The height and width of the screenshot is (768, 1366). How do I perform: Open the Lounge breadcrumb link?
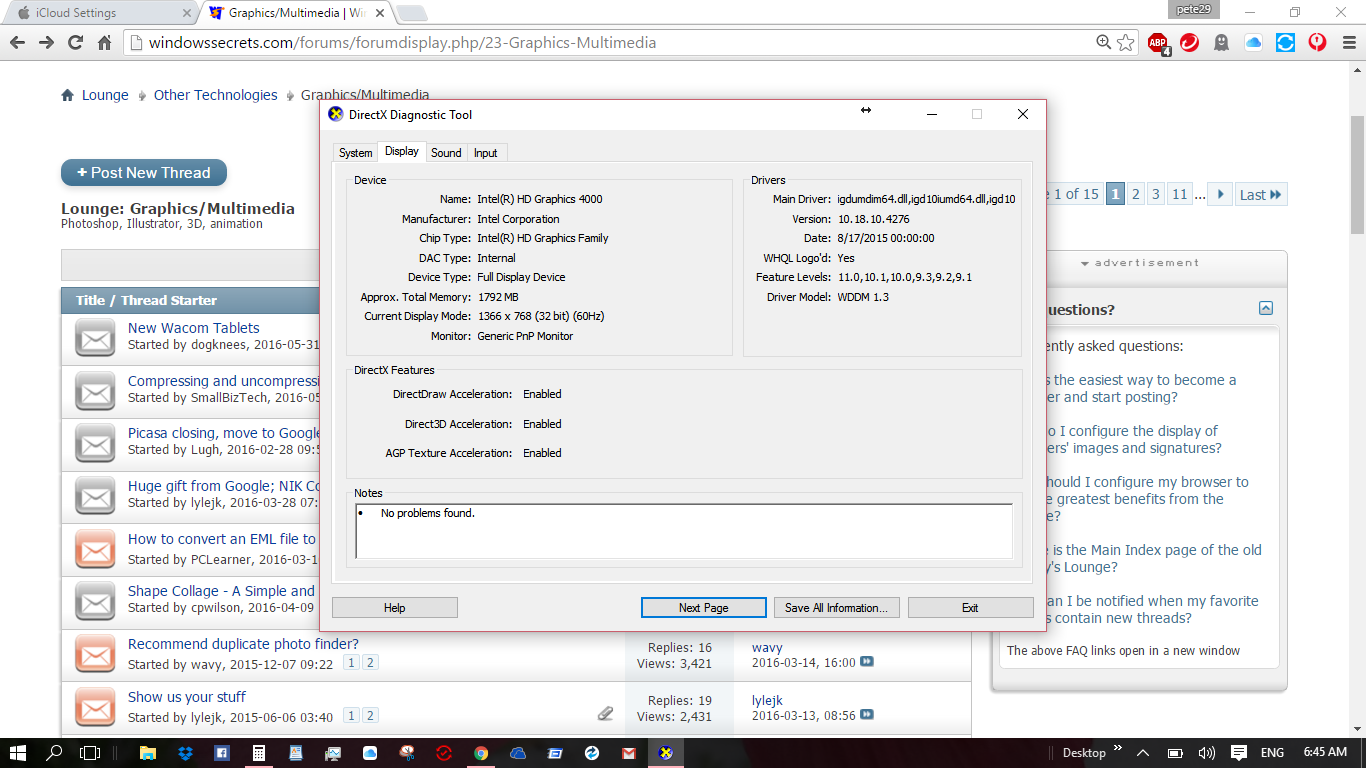click(x=105, y=96)
